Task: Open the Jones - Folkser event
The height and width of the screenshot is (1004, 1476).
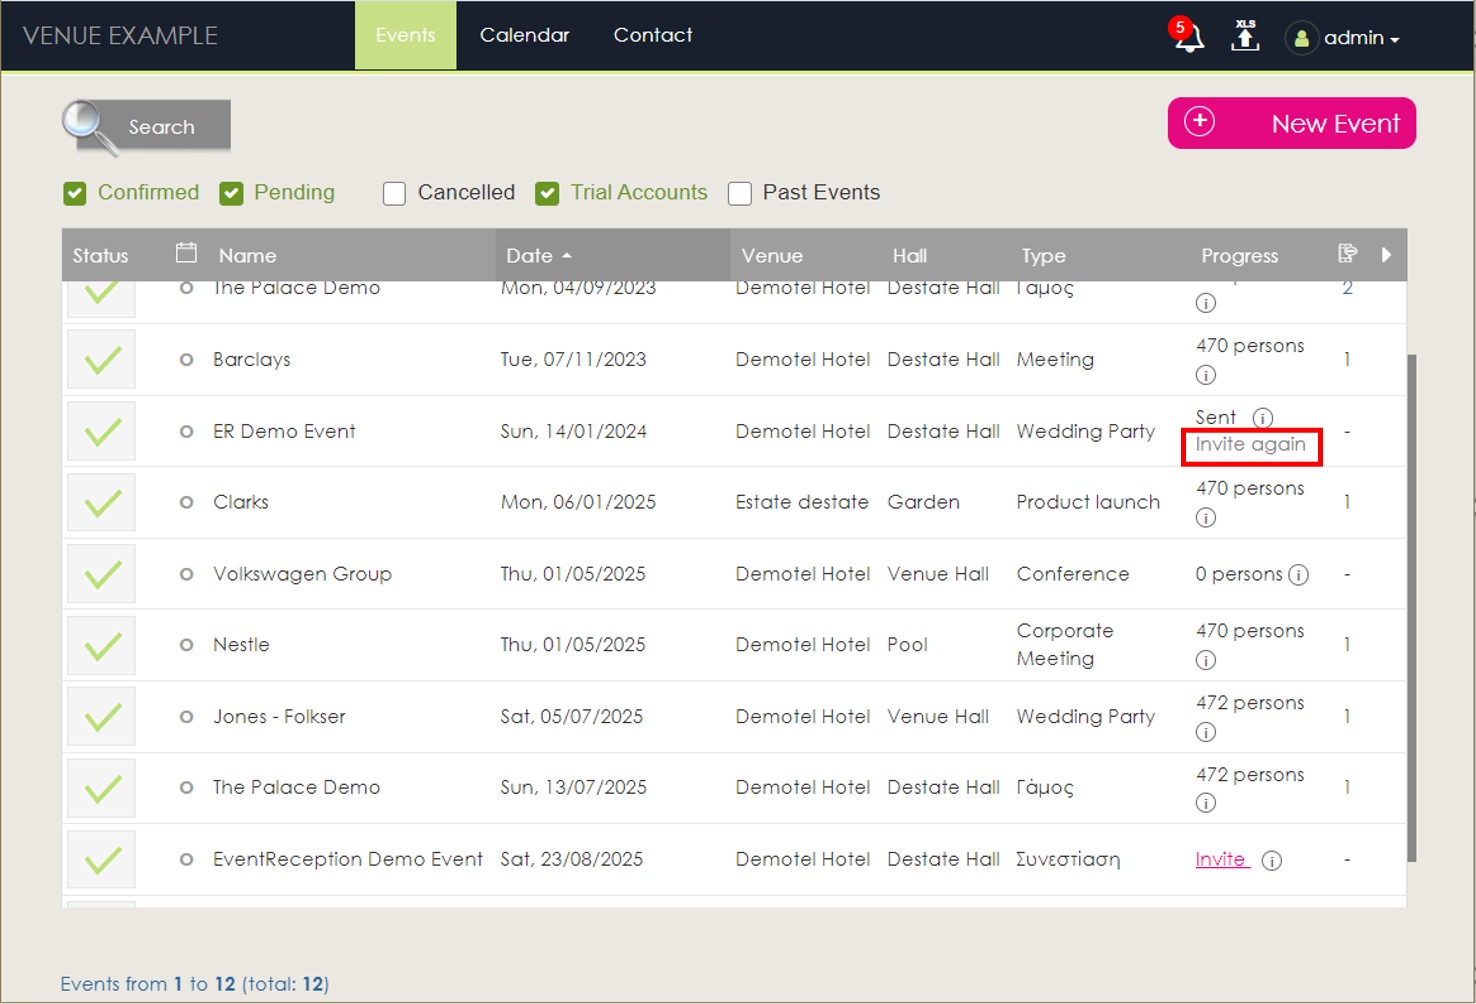Action: tap(279, 716)
